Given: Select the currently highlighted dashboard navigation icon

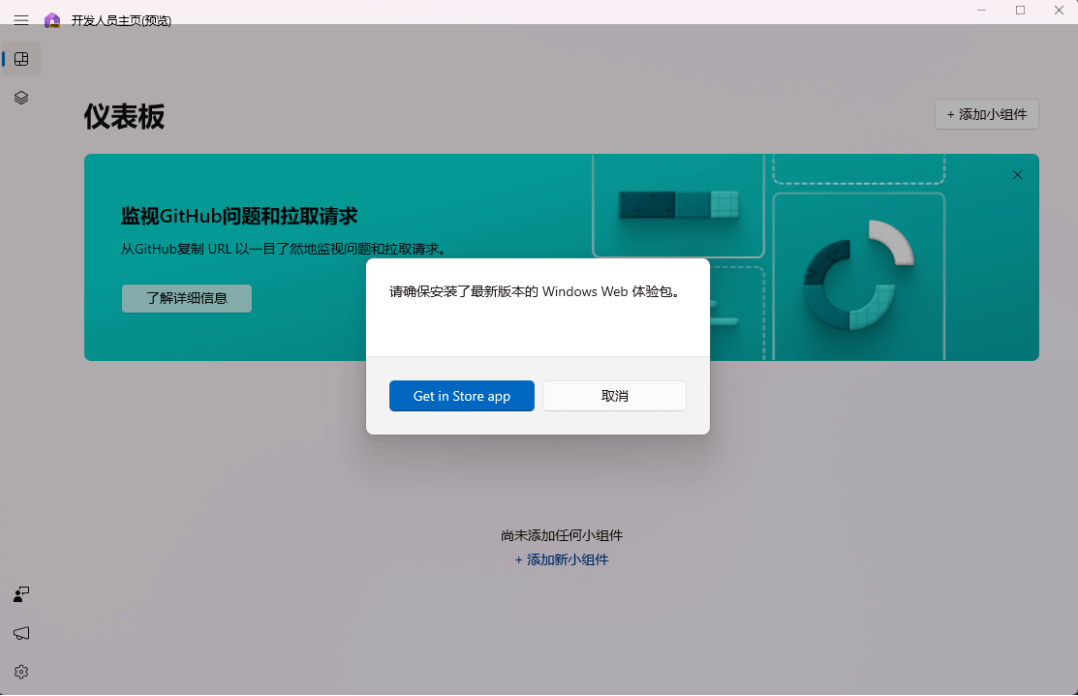Looking at the screenshot, I should [21, 58].
